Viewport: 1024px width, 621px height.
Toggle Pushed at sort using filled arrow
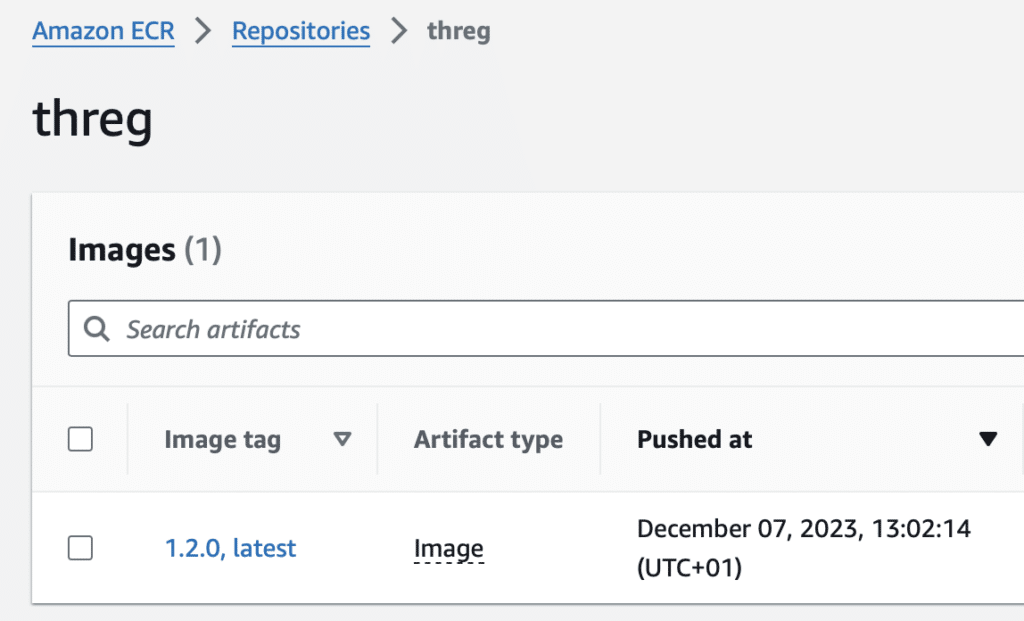coord(988,439)
